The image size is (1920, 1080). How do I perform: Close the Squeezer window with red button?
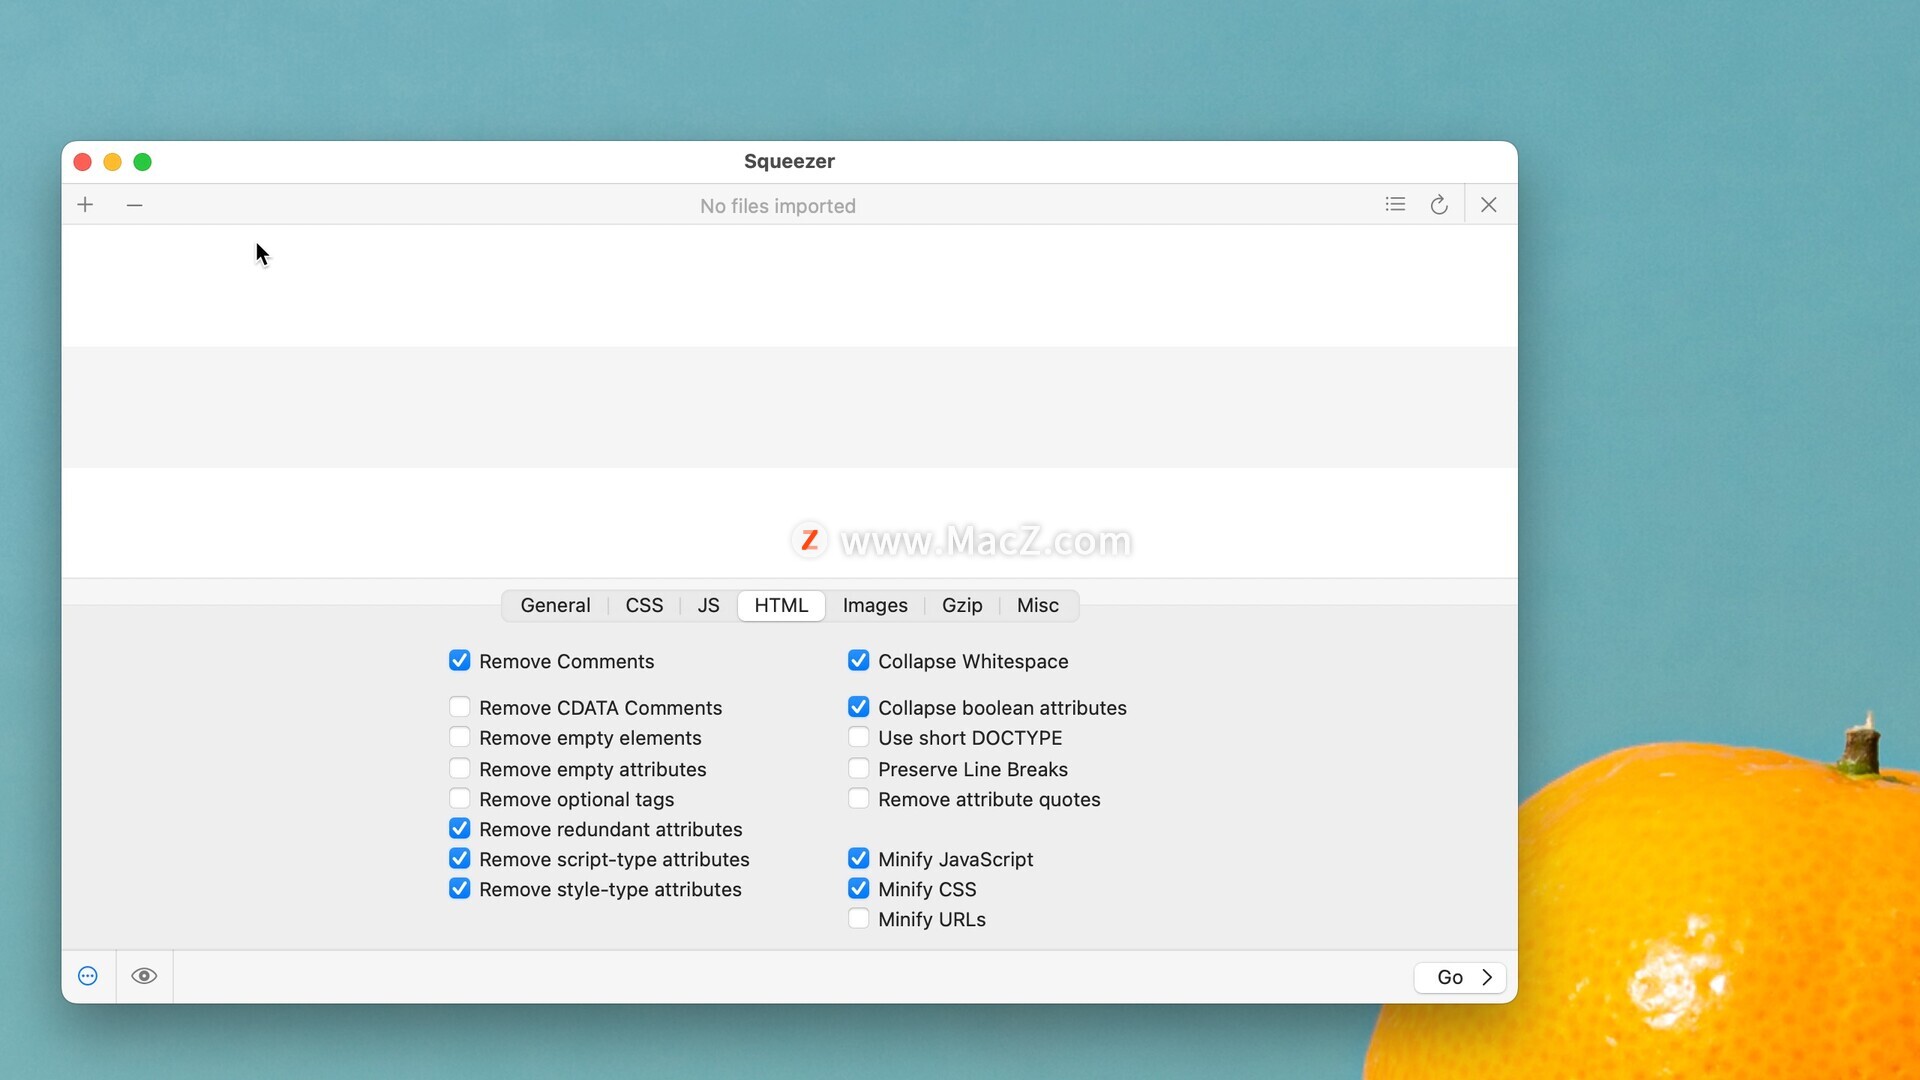click(83, 162)
